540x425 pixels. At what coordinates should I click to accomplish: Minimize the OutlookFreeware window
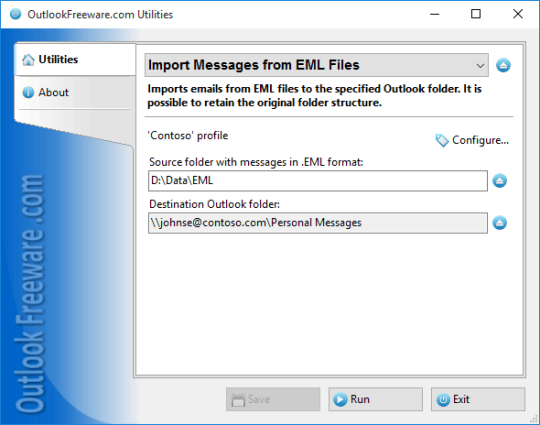pyautogui.click(x=435, y=14)
